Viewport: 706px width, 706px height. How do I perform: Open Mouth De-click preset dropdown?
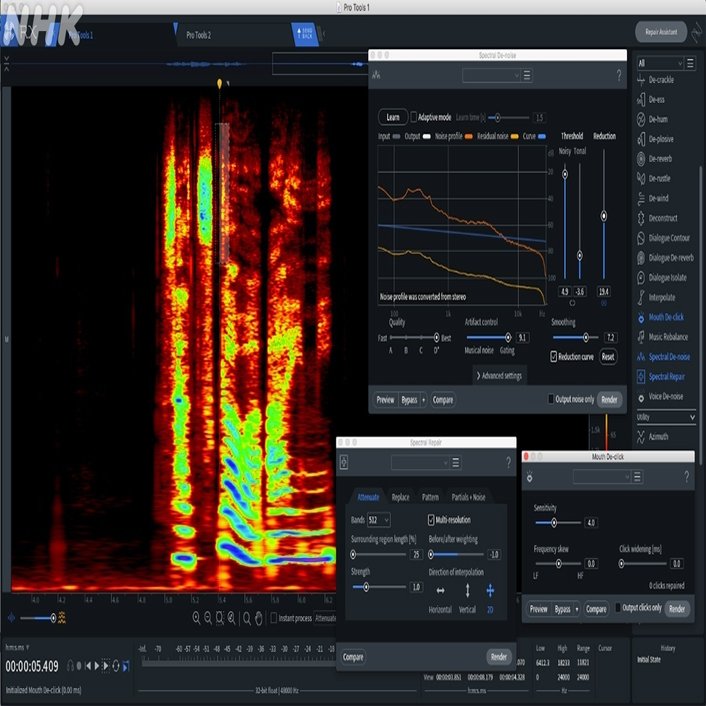click(x=602, y=477)
